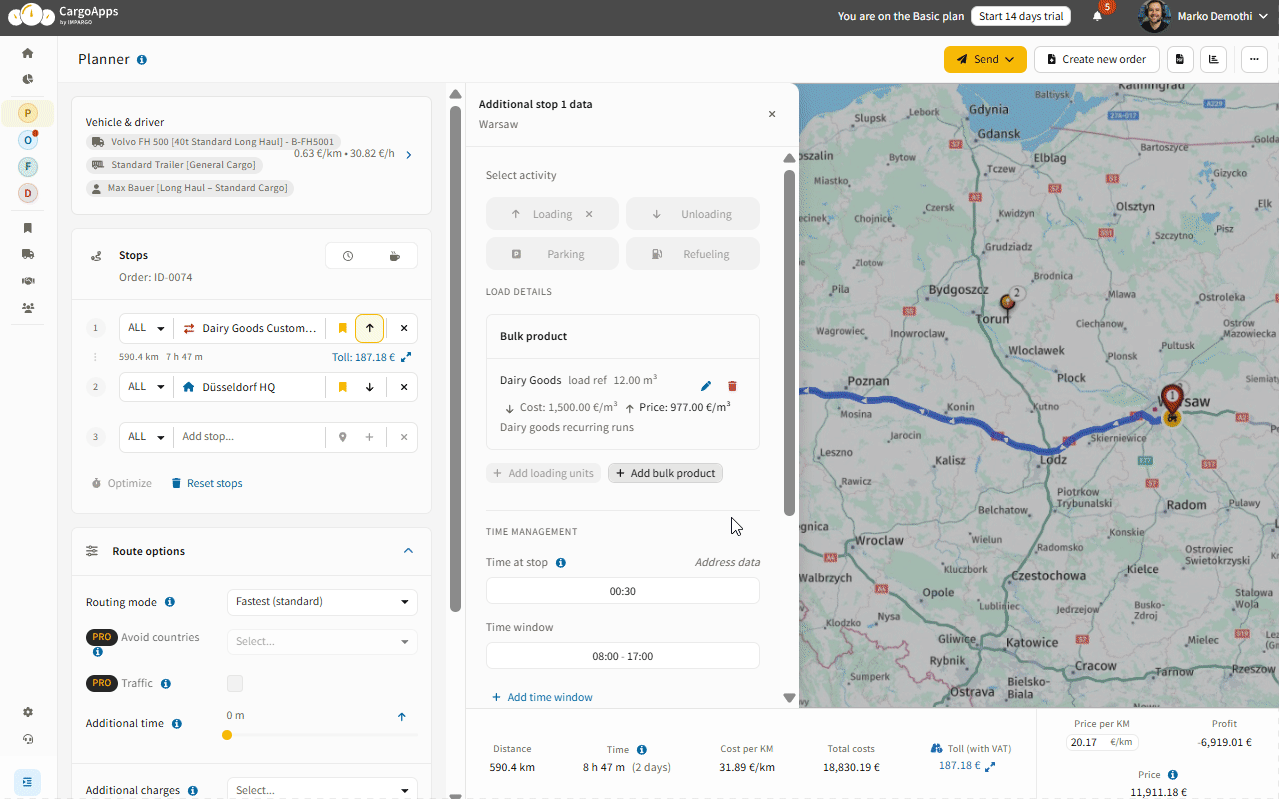The width and height of the screenshot is (1279, 799).
Task: Click Create new order button
Action: pyautogui.click(x=1096, y=59)
